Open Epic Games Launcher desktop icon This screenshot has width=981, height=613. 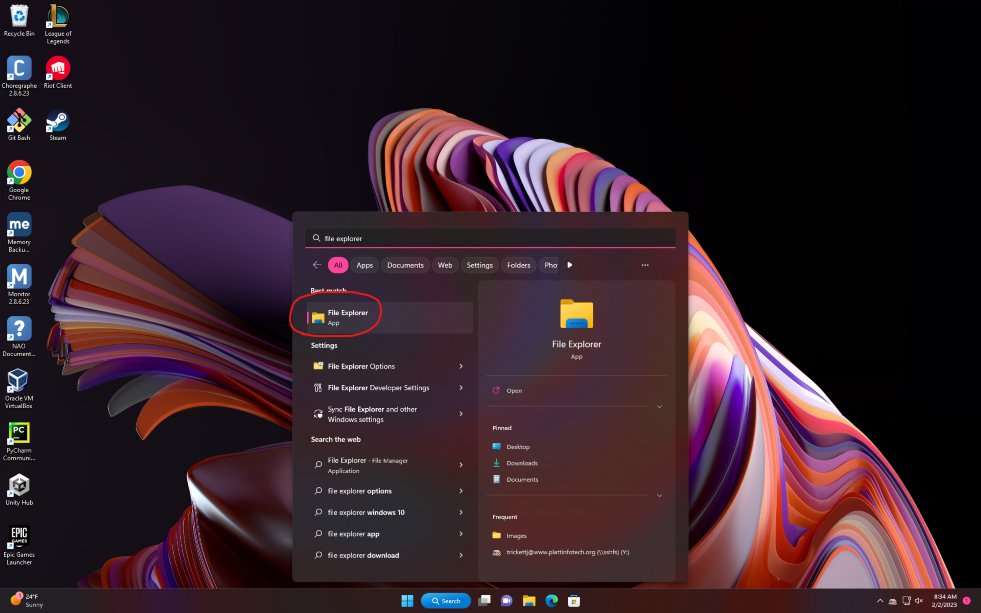click(x=19, y=545)
